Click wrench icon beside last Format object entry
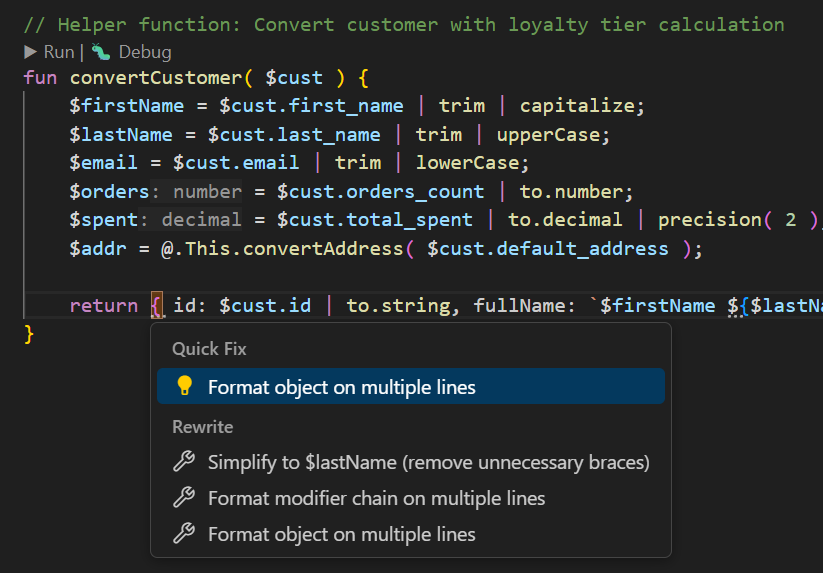Screen dimensions: 823x573 (184, 534)
